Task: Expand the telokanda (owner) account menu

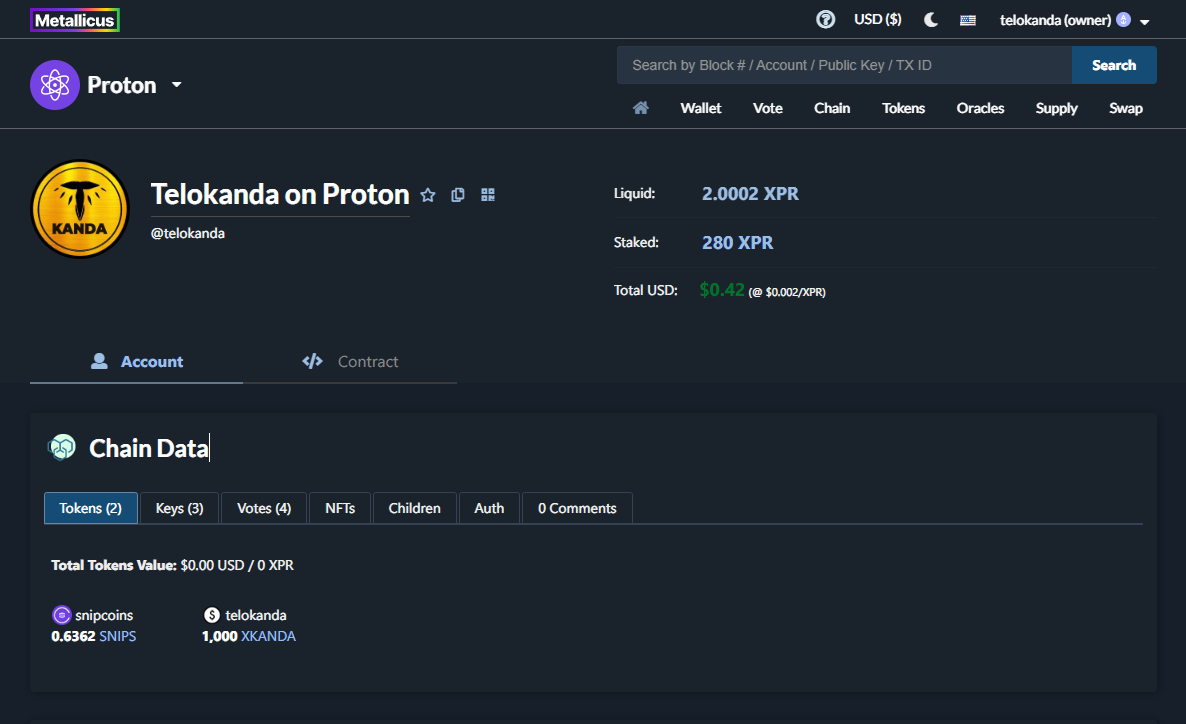Action: click(1074, 20)
